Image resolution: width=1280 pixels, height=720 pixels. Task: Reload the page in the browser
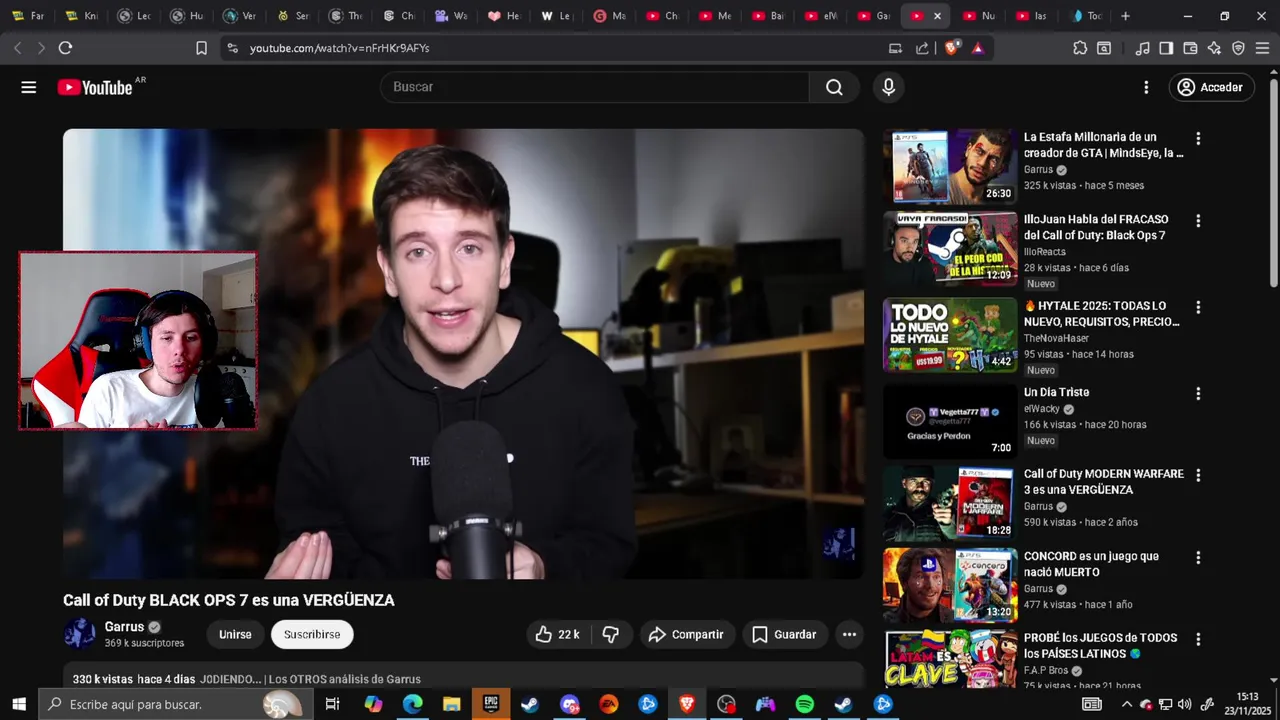pos(65,47)
